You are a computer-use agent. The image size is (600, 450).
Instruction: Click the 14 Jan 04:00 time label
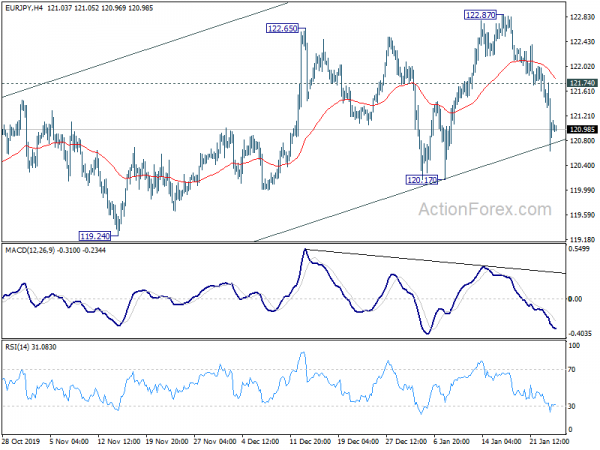coord(501,441)
